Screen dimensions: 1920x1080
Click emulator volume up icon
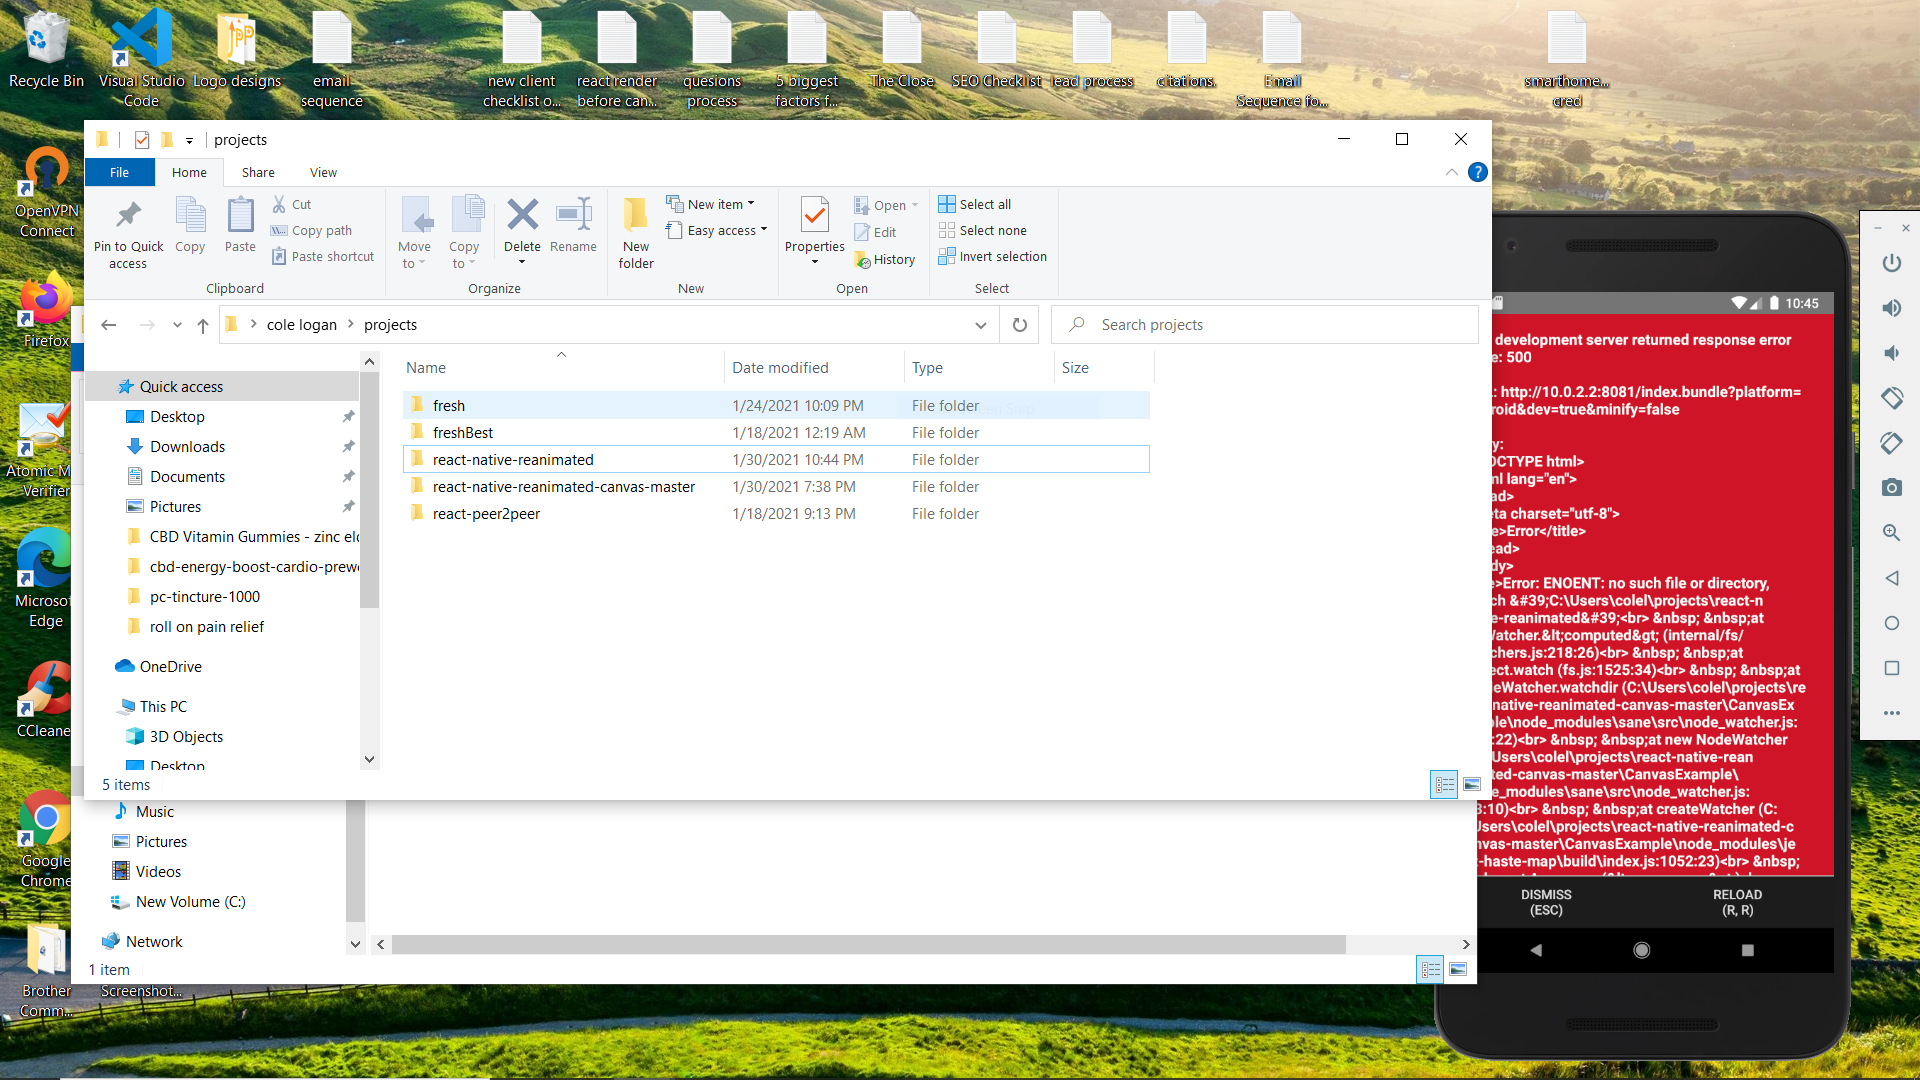1891,308
